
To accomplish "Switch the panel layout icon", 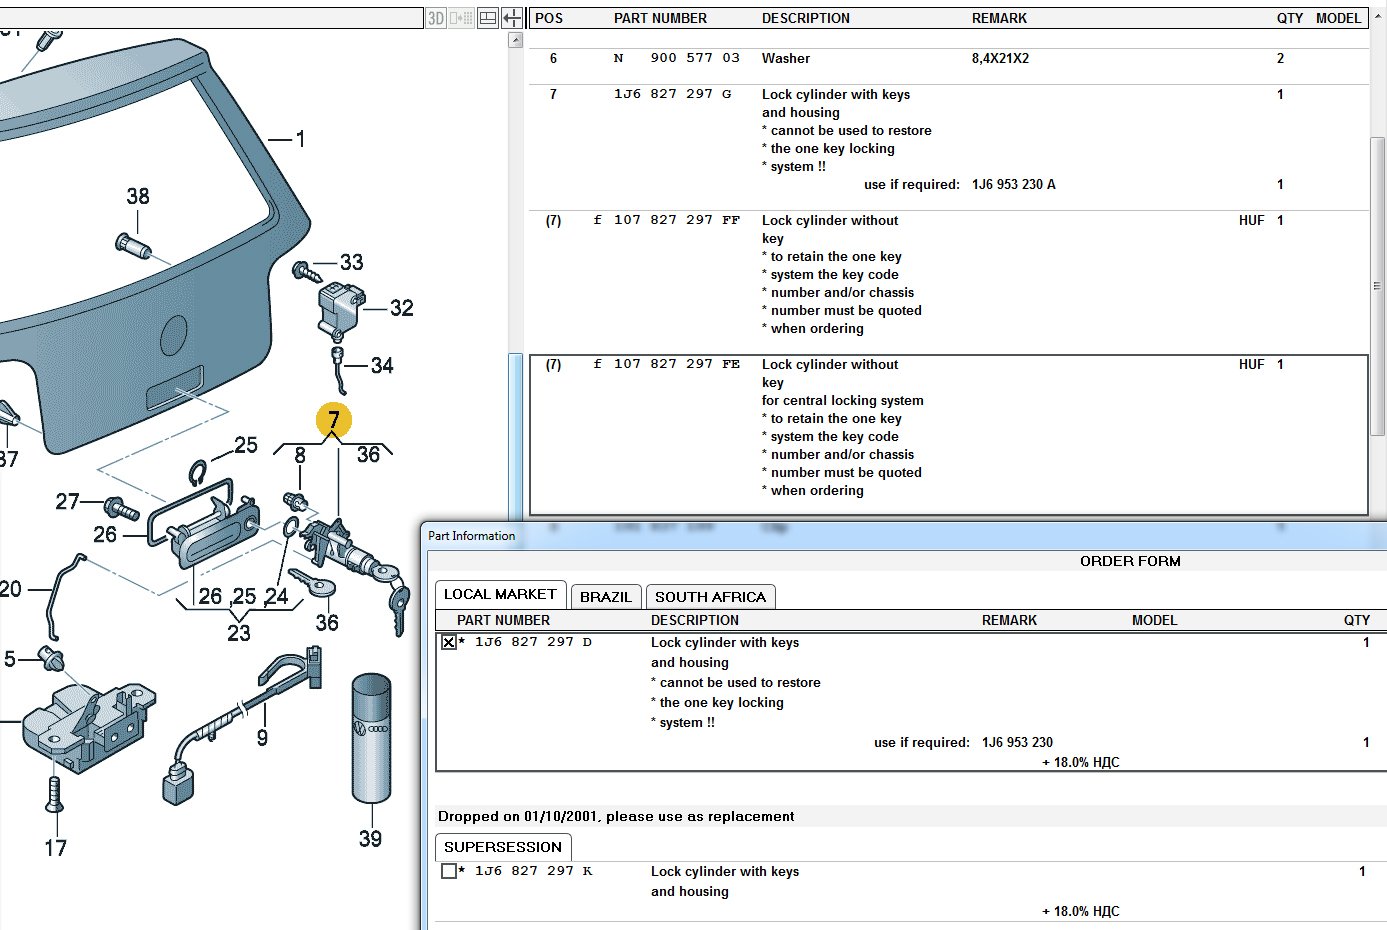I will [488, 18].
